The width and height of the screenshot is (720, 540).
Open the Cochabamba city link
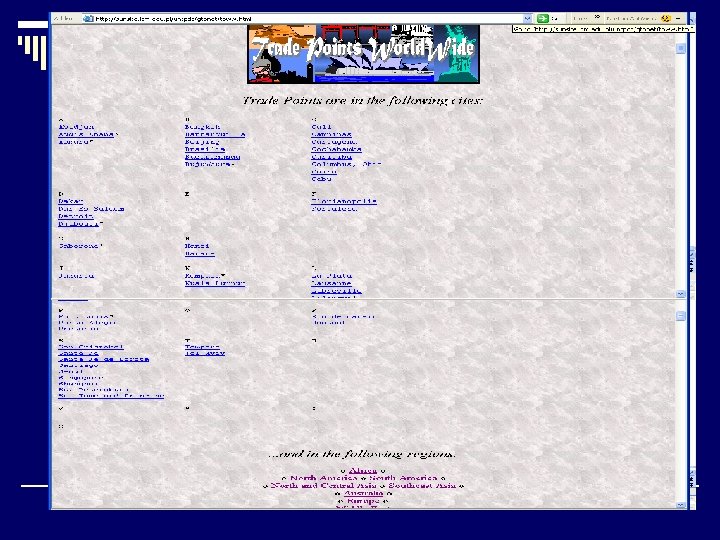tap(336, 149)
